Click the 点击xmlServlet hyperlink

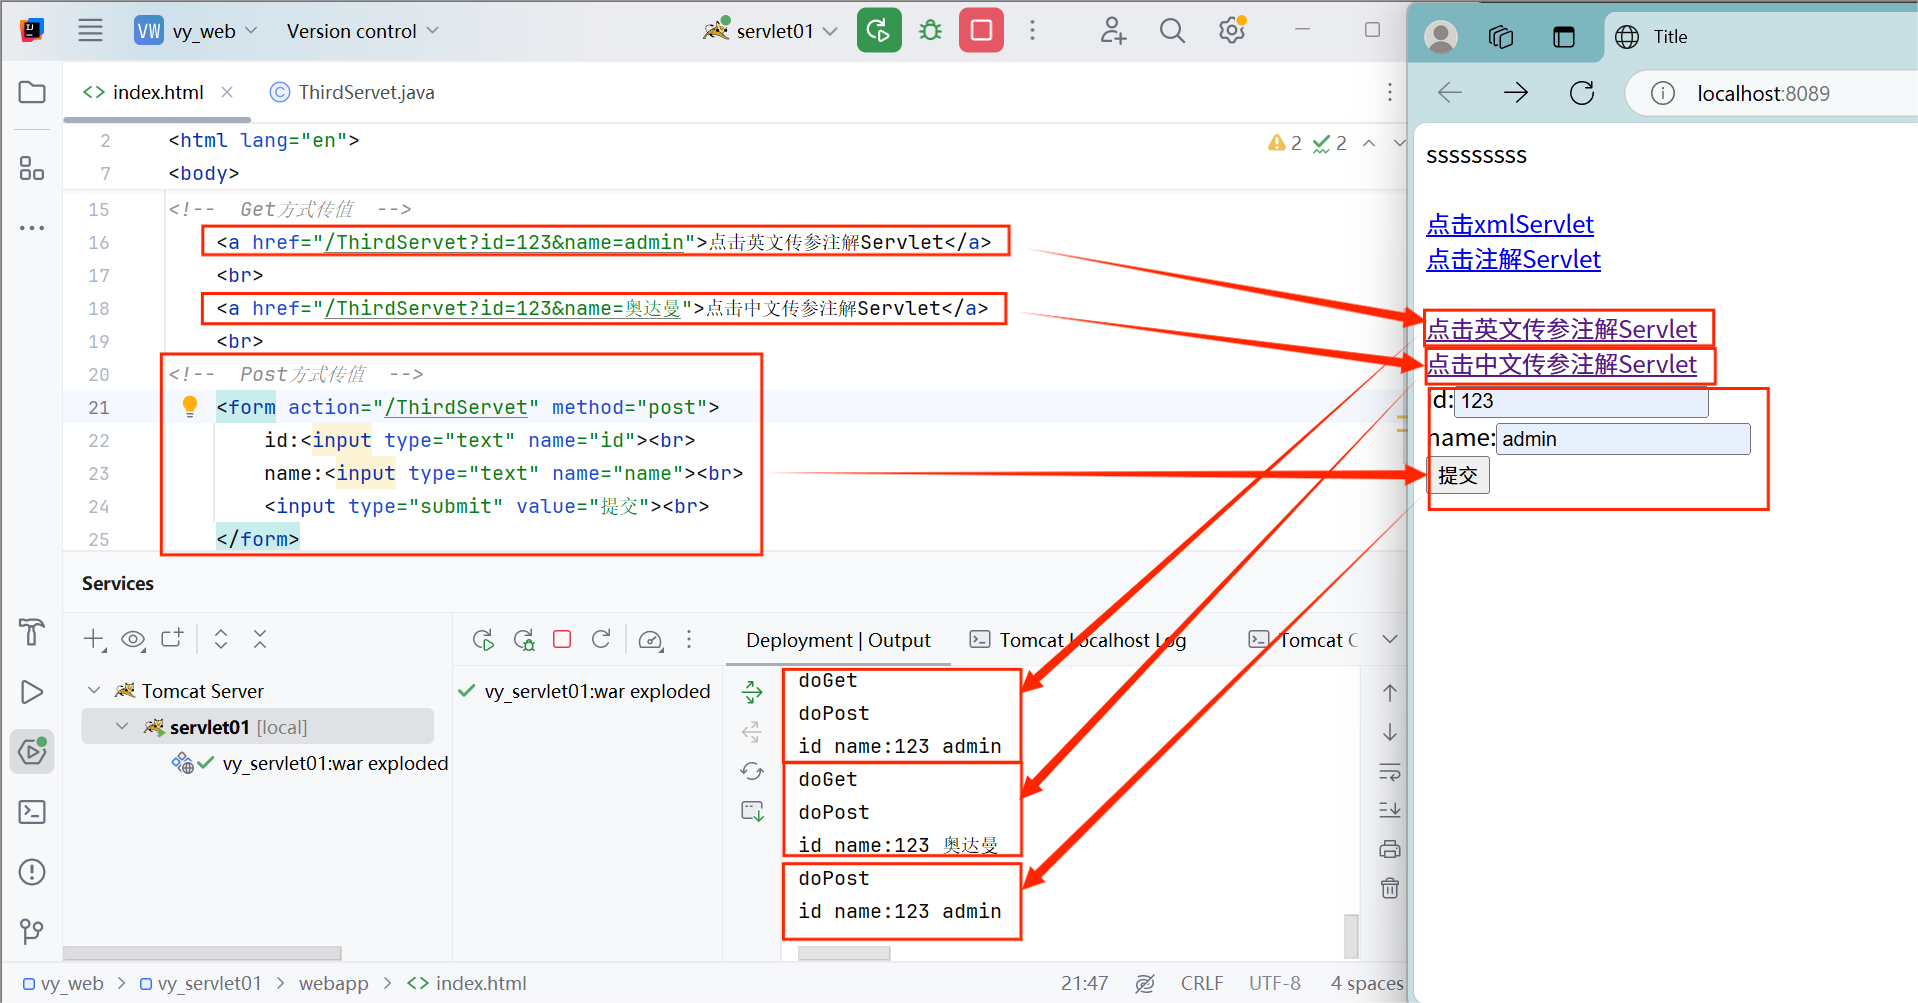click(1510, 224)
